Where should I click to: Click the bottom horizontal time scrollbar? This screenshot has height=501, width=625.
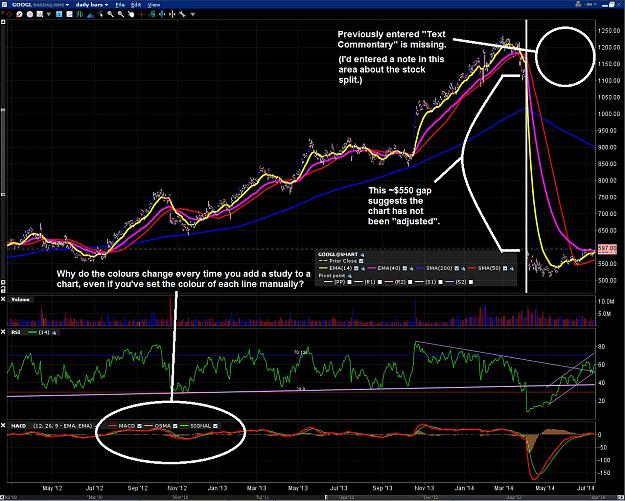pyautogui.click(x=312, y=497)
